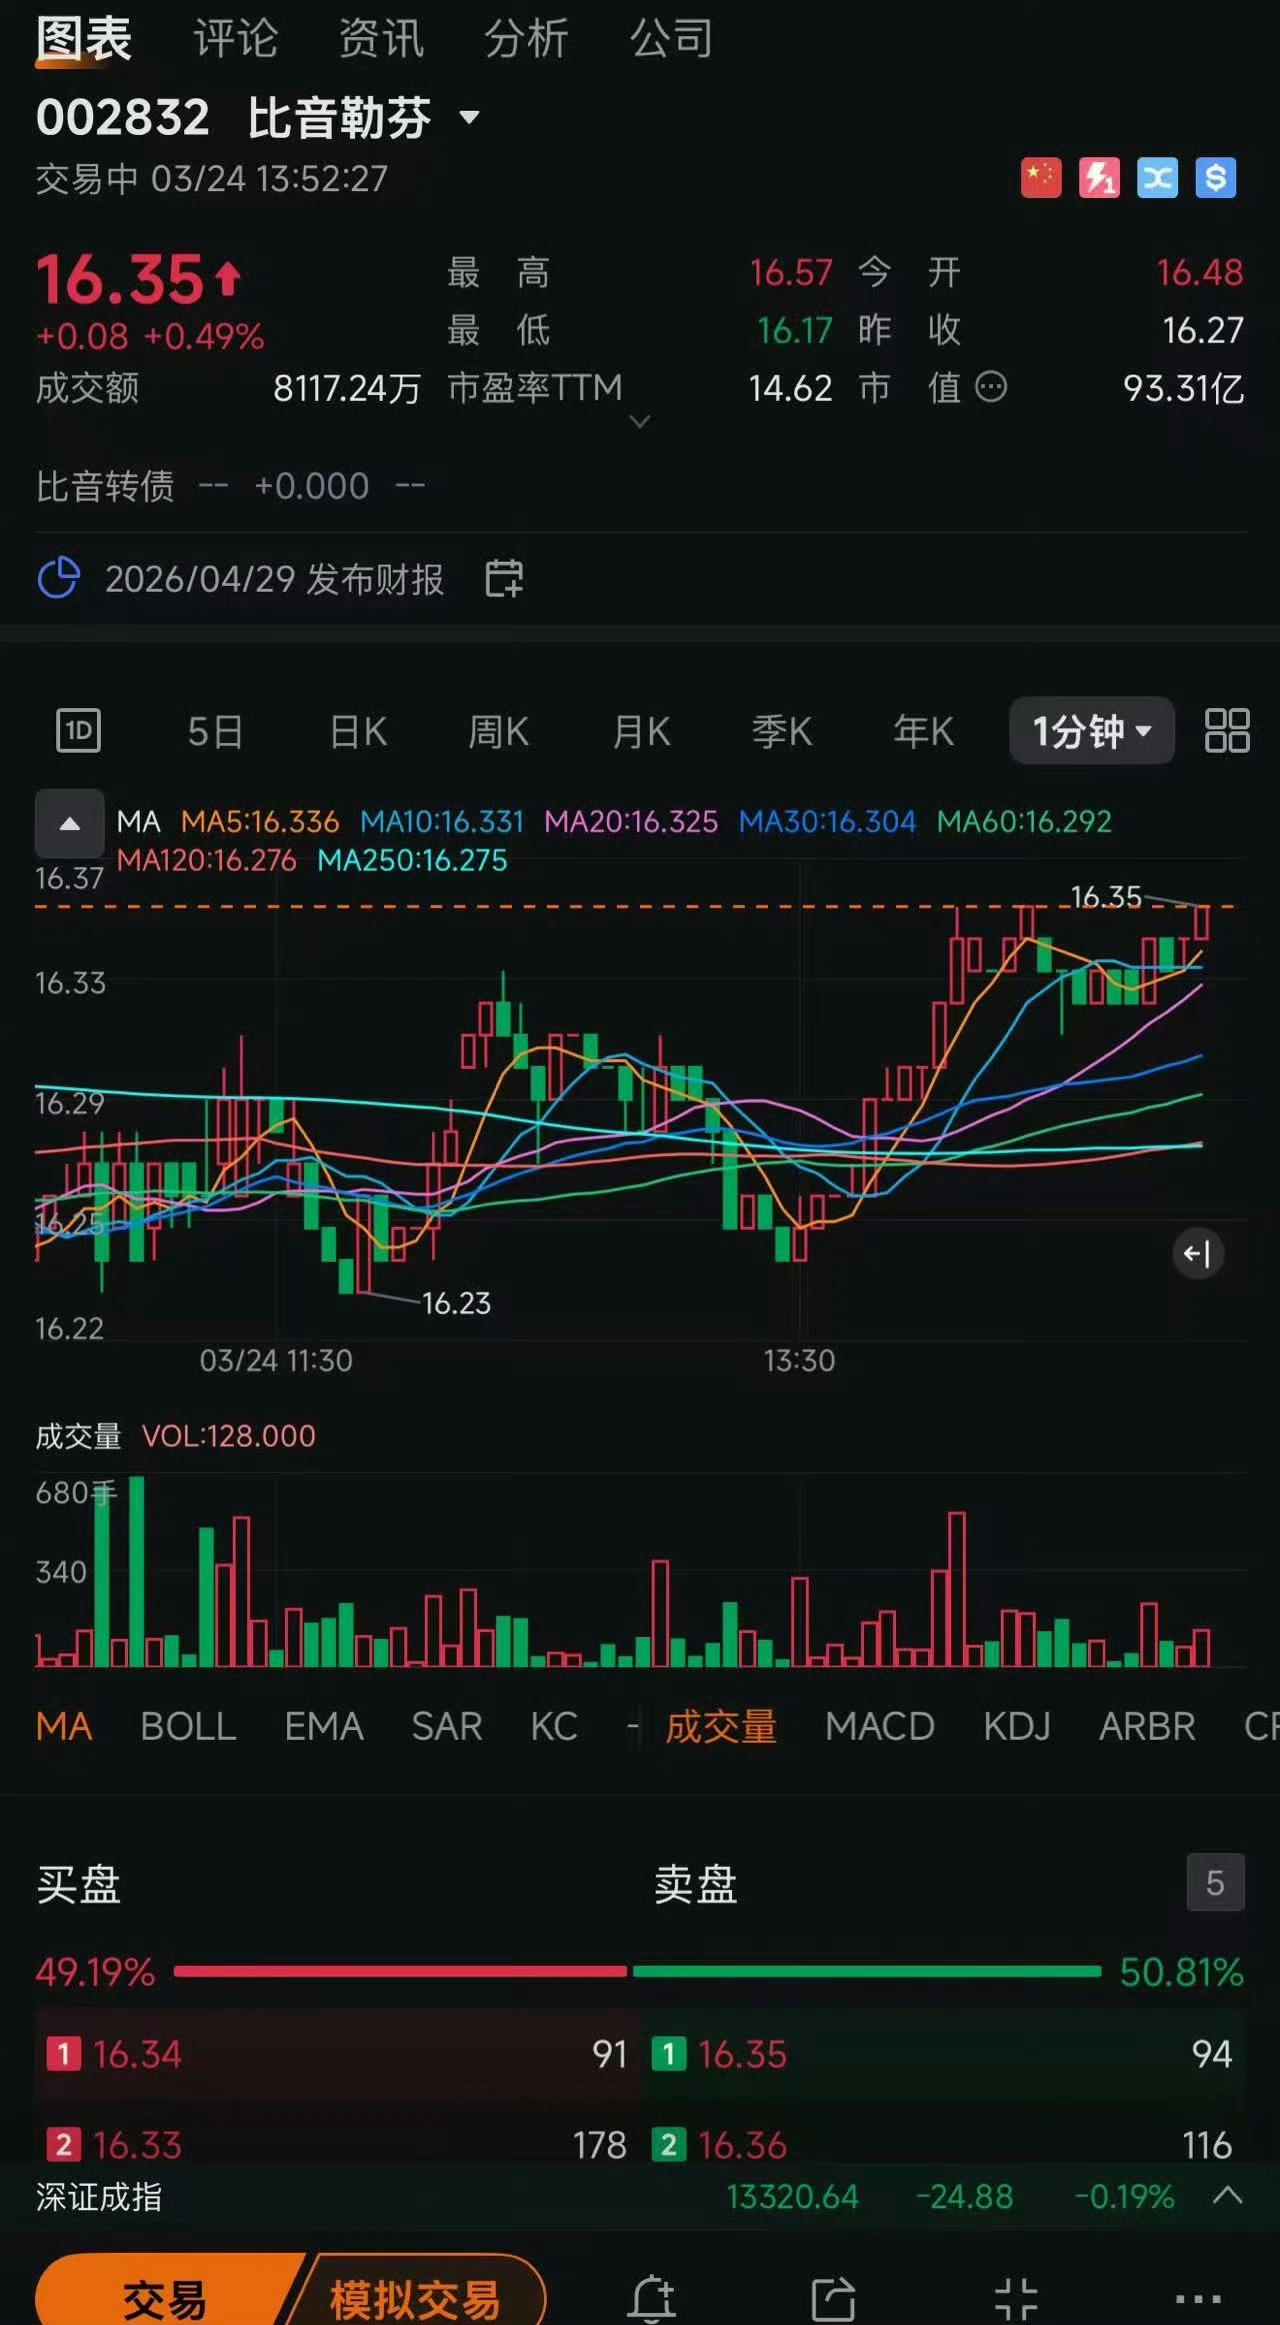Tap the MA5:16.336 legend value
Viewport: 1280px width, 2325px height.
260,822
